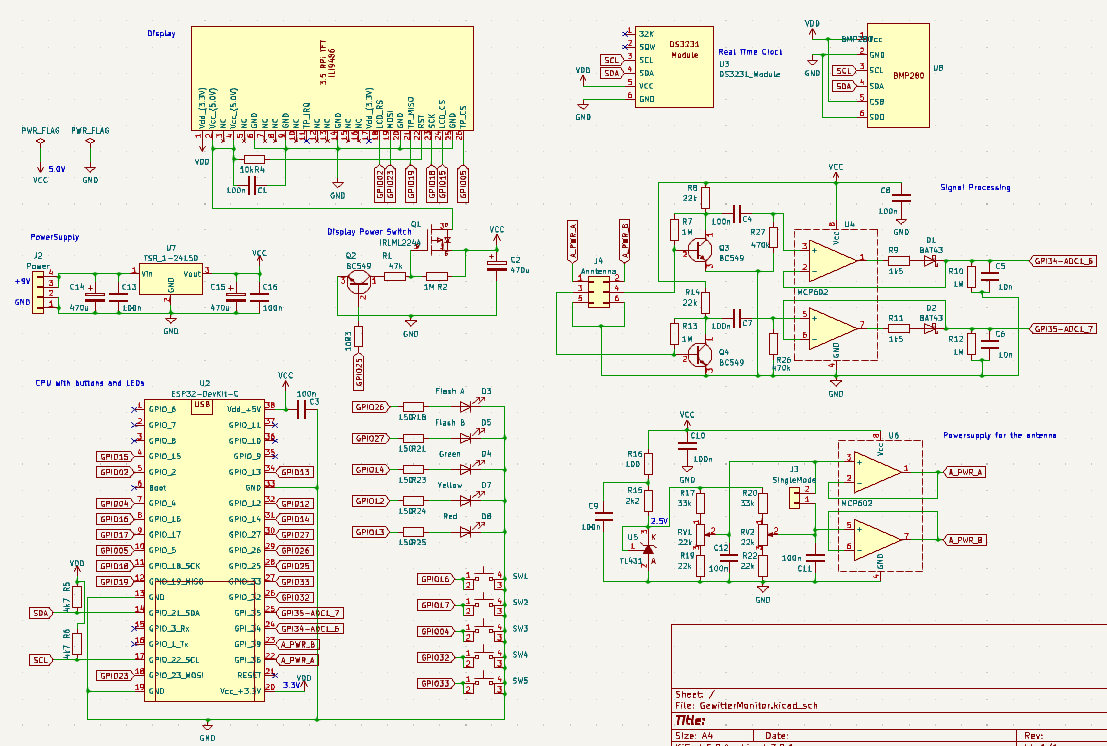This screenshot has width=1107, height=746.
Task: Click the J2 Power connector
Action: coord(37,292)
